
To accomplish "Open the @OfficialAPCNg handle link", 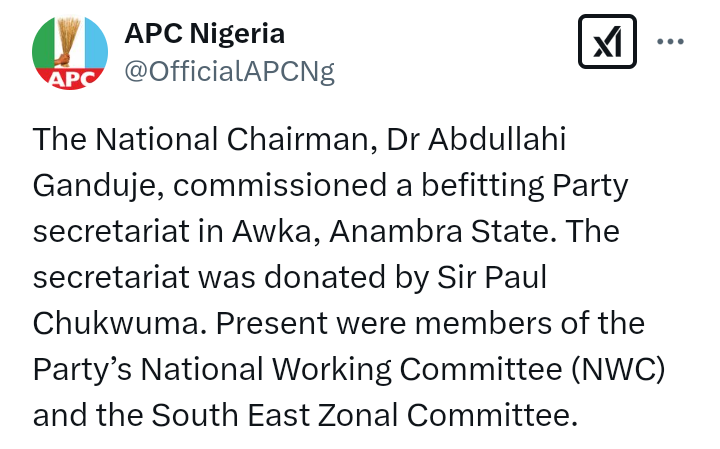I will pyautogui.click(x=229, y=71).
